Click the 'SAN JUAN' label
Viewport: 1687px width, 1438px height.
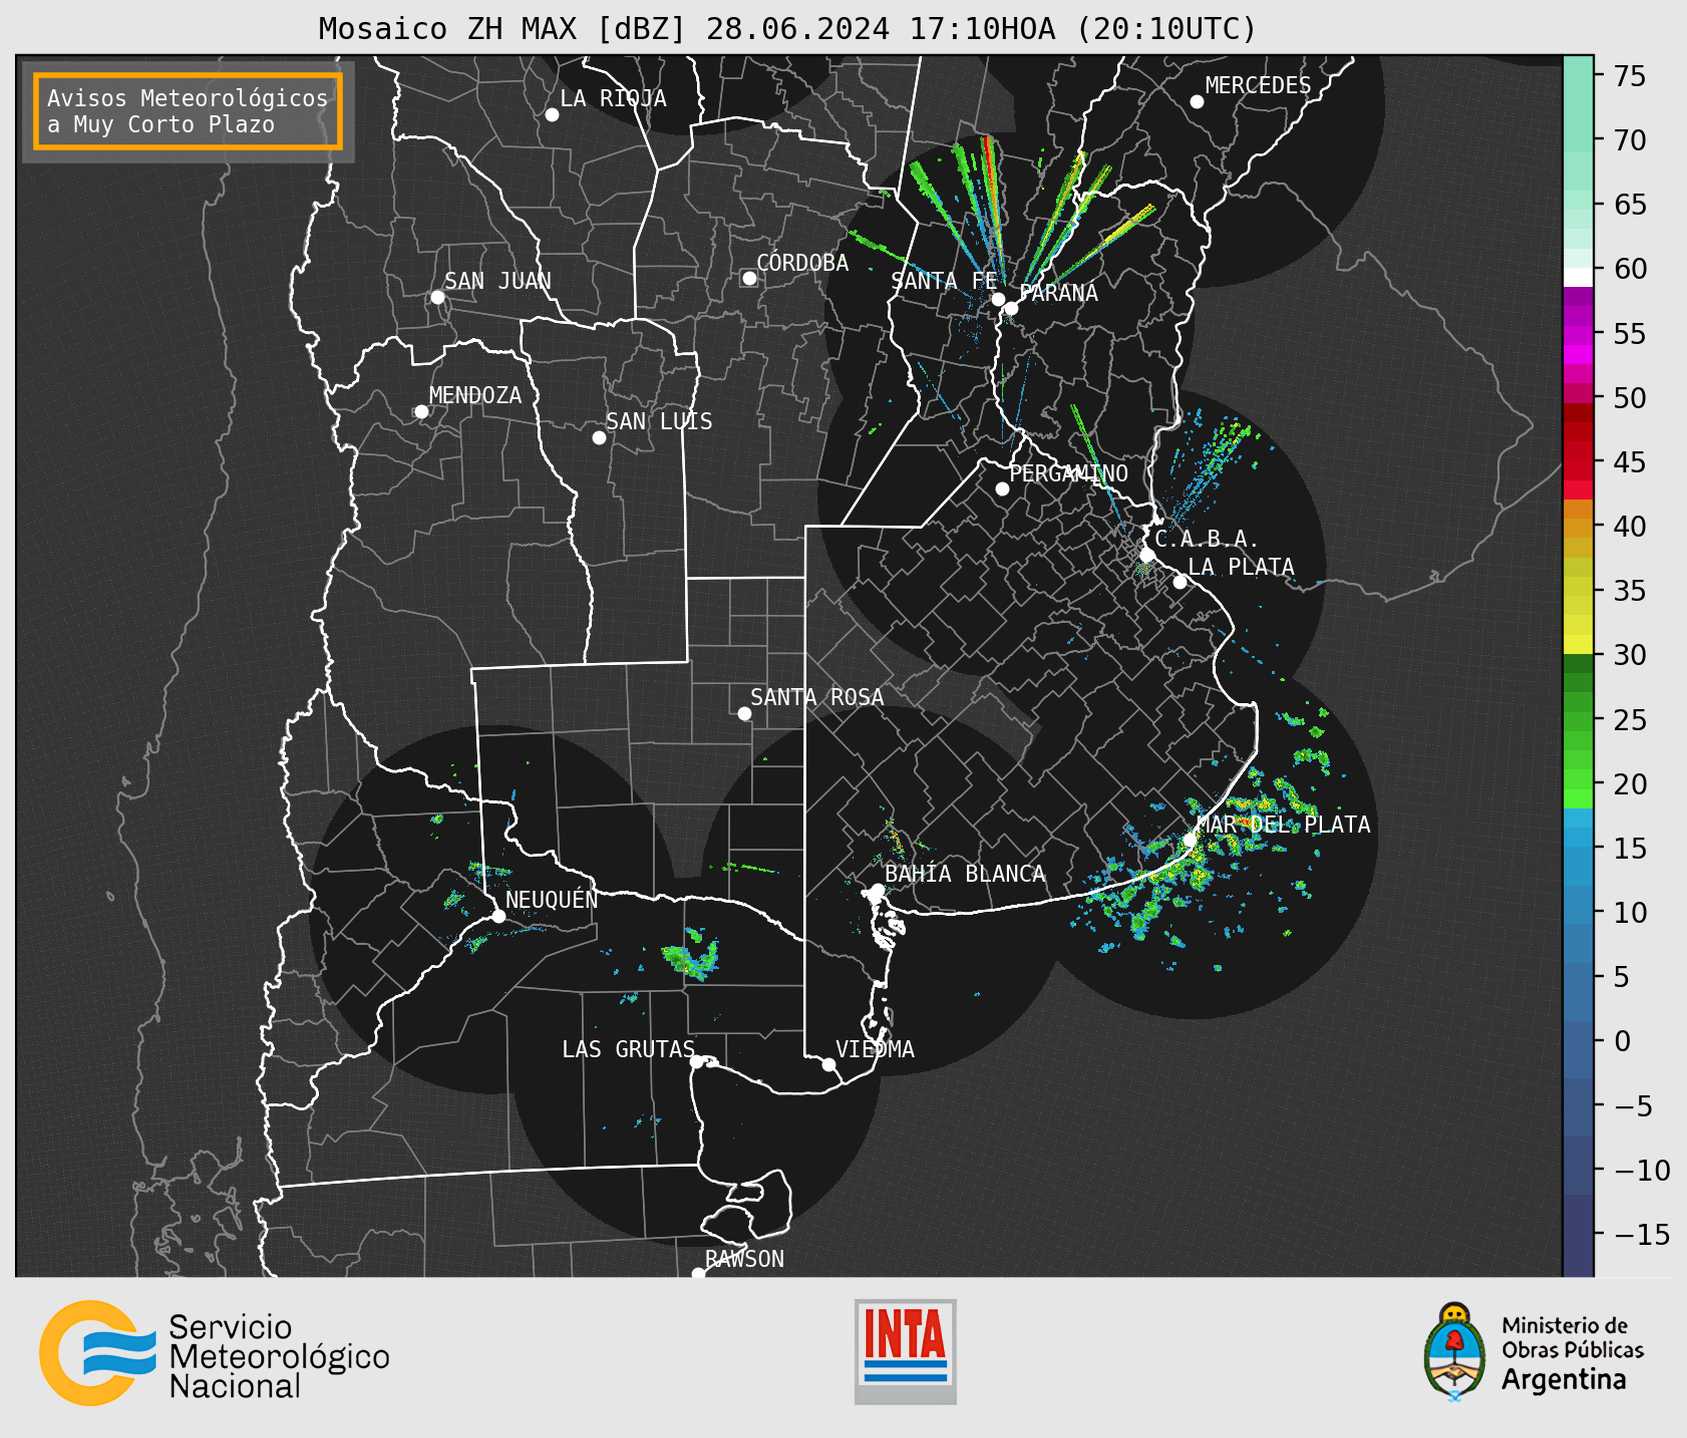click(x=497, y=281)
